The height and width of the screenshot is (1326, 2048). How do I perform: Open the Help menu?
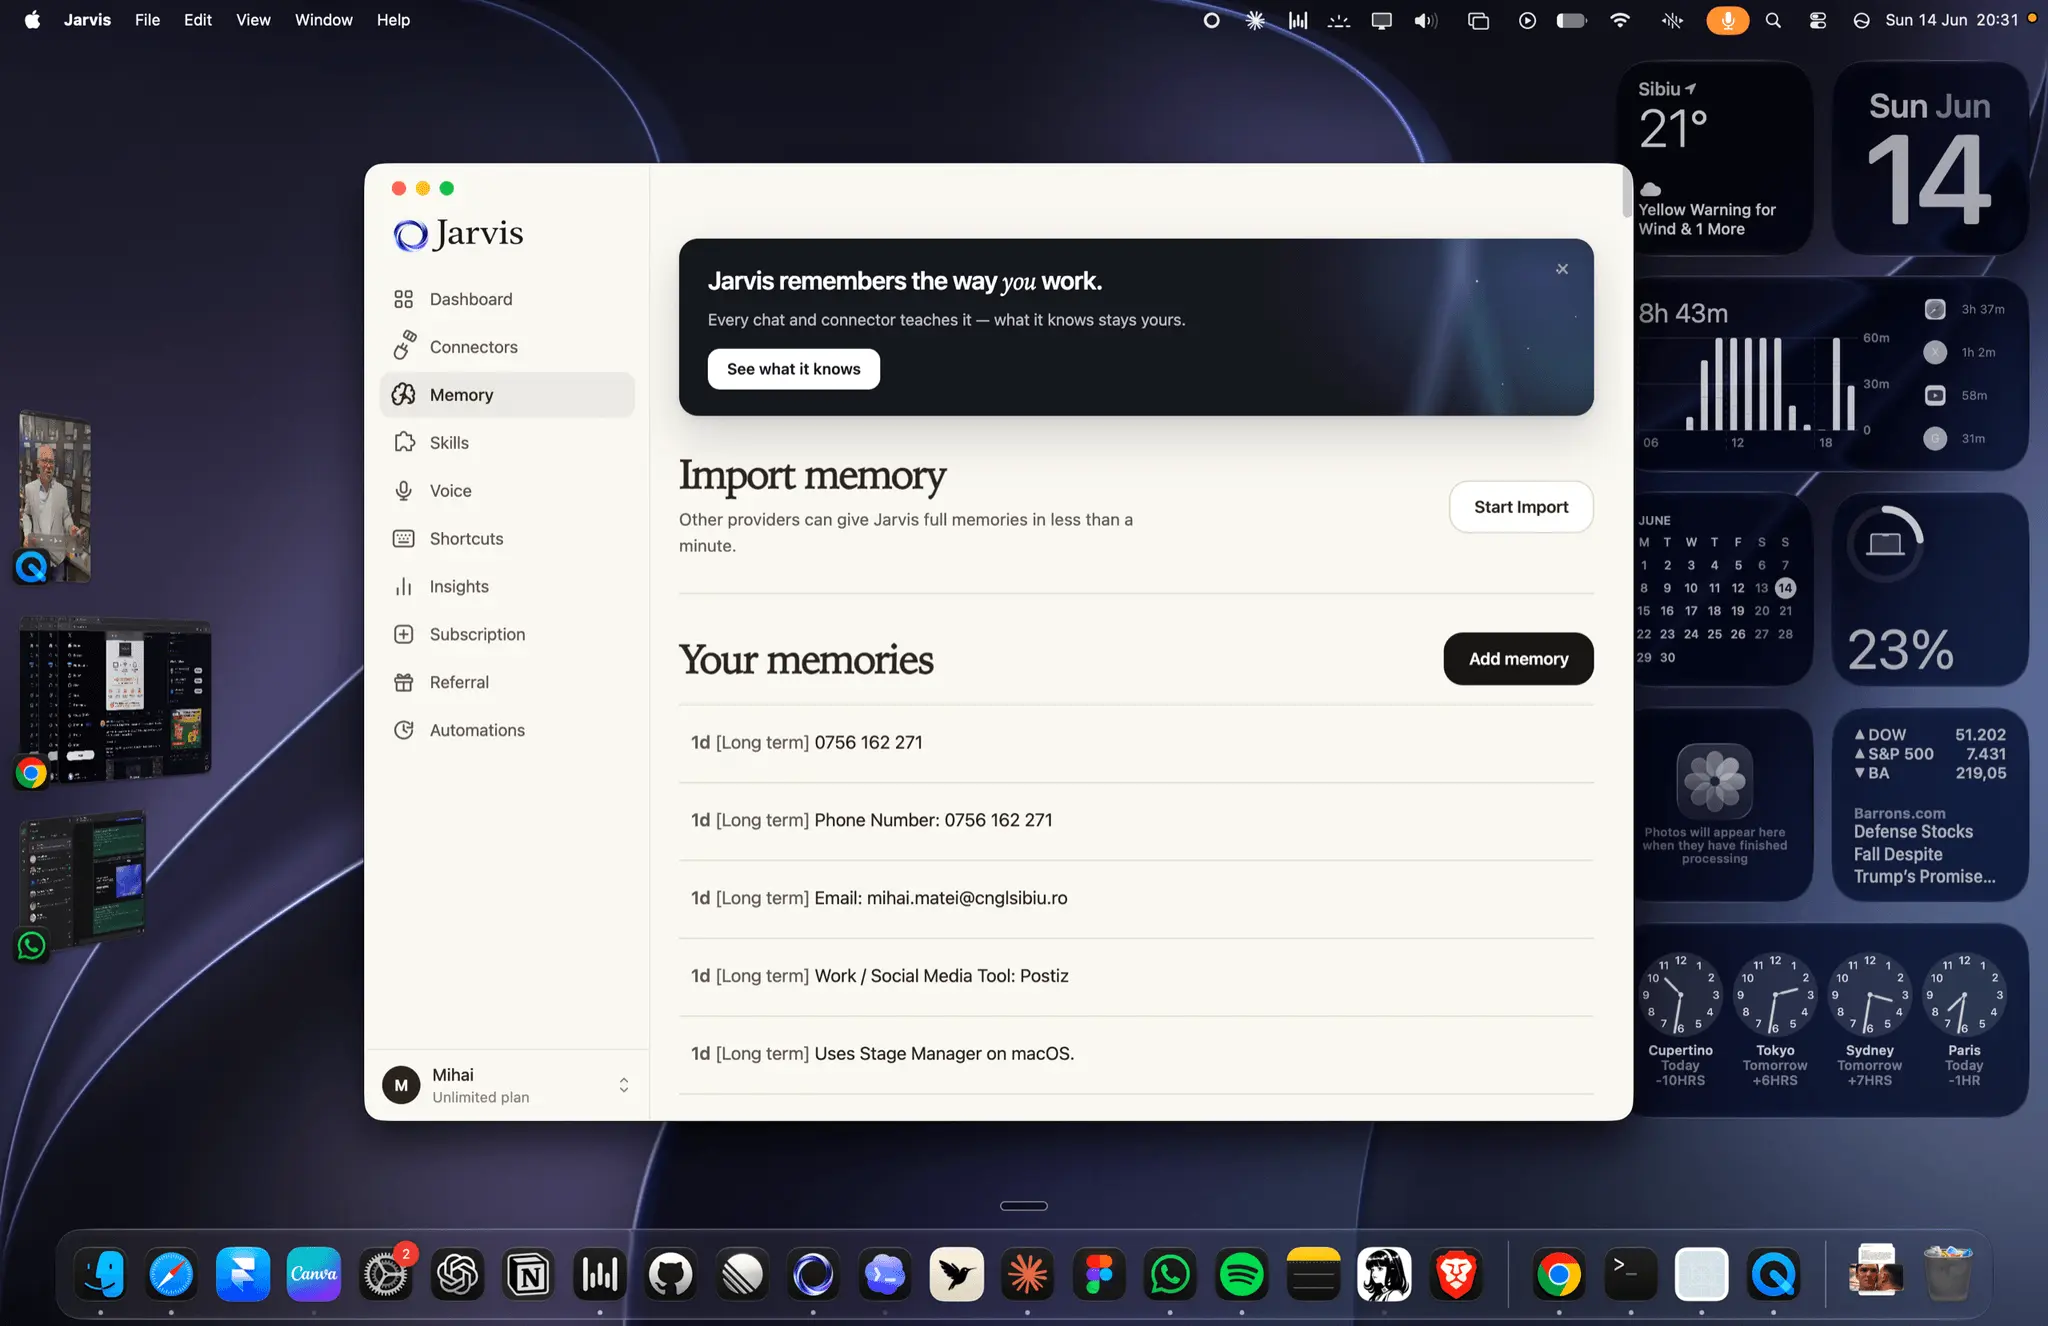393,20
